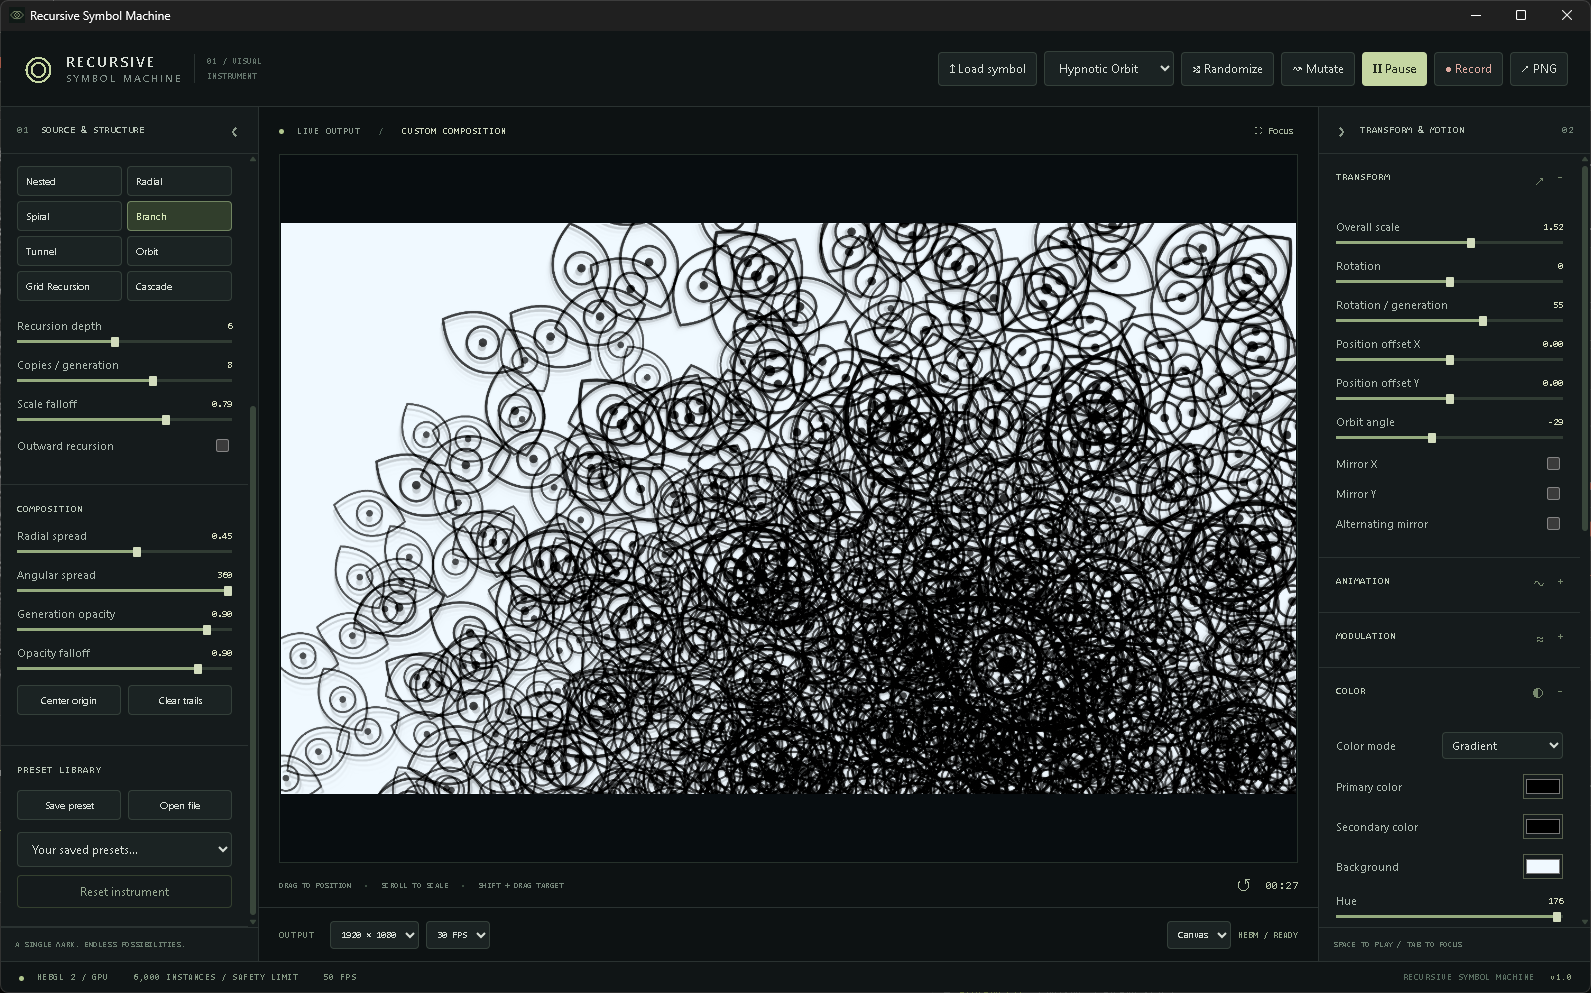Click the Generation opacity slider handle
This screenshot has height=993, width=1591.
(207, 630)
